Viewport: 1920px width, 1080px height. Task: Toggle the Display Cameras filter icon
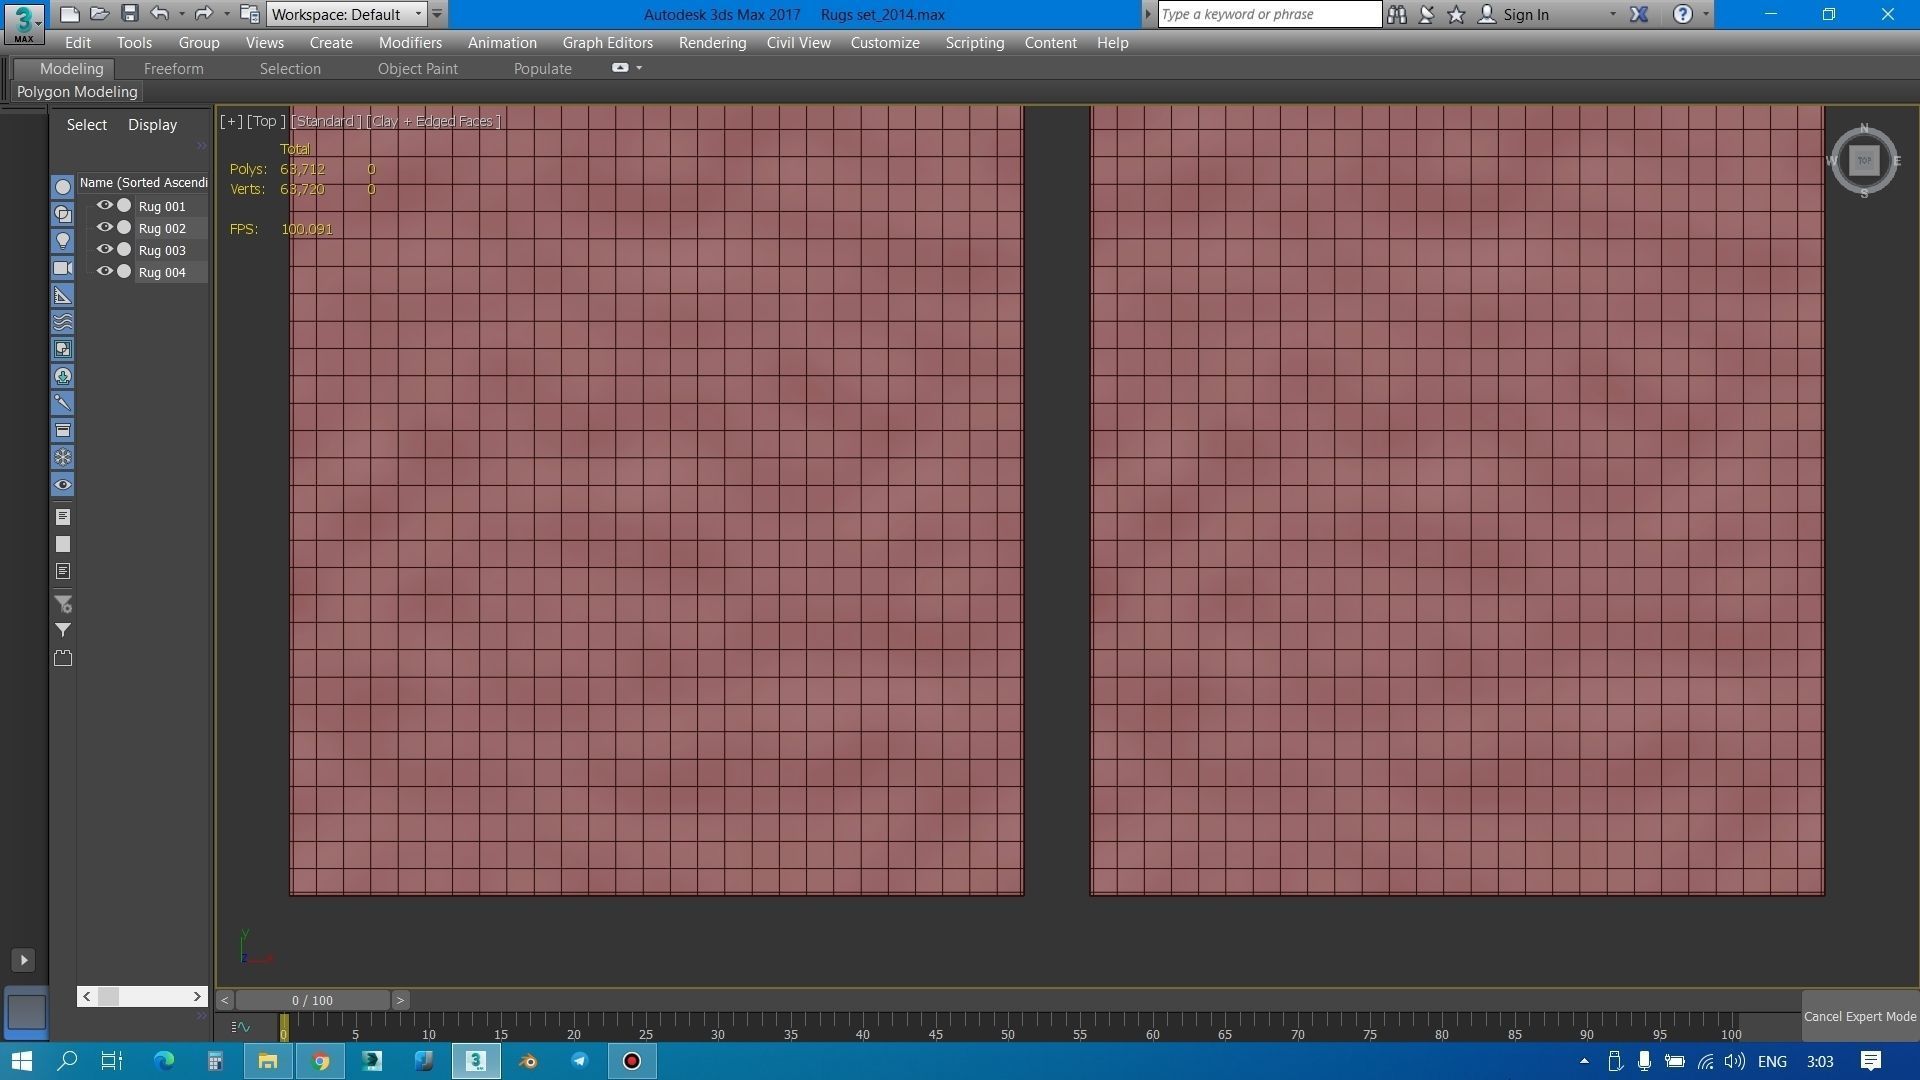[x=62, y=268]
